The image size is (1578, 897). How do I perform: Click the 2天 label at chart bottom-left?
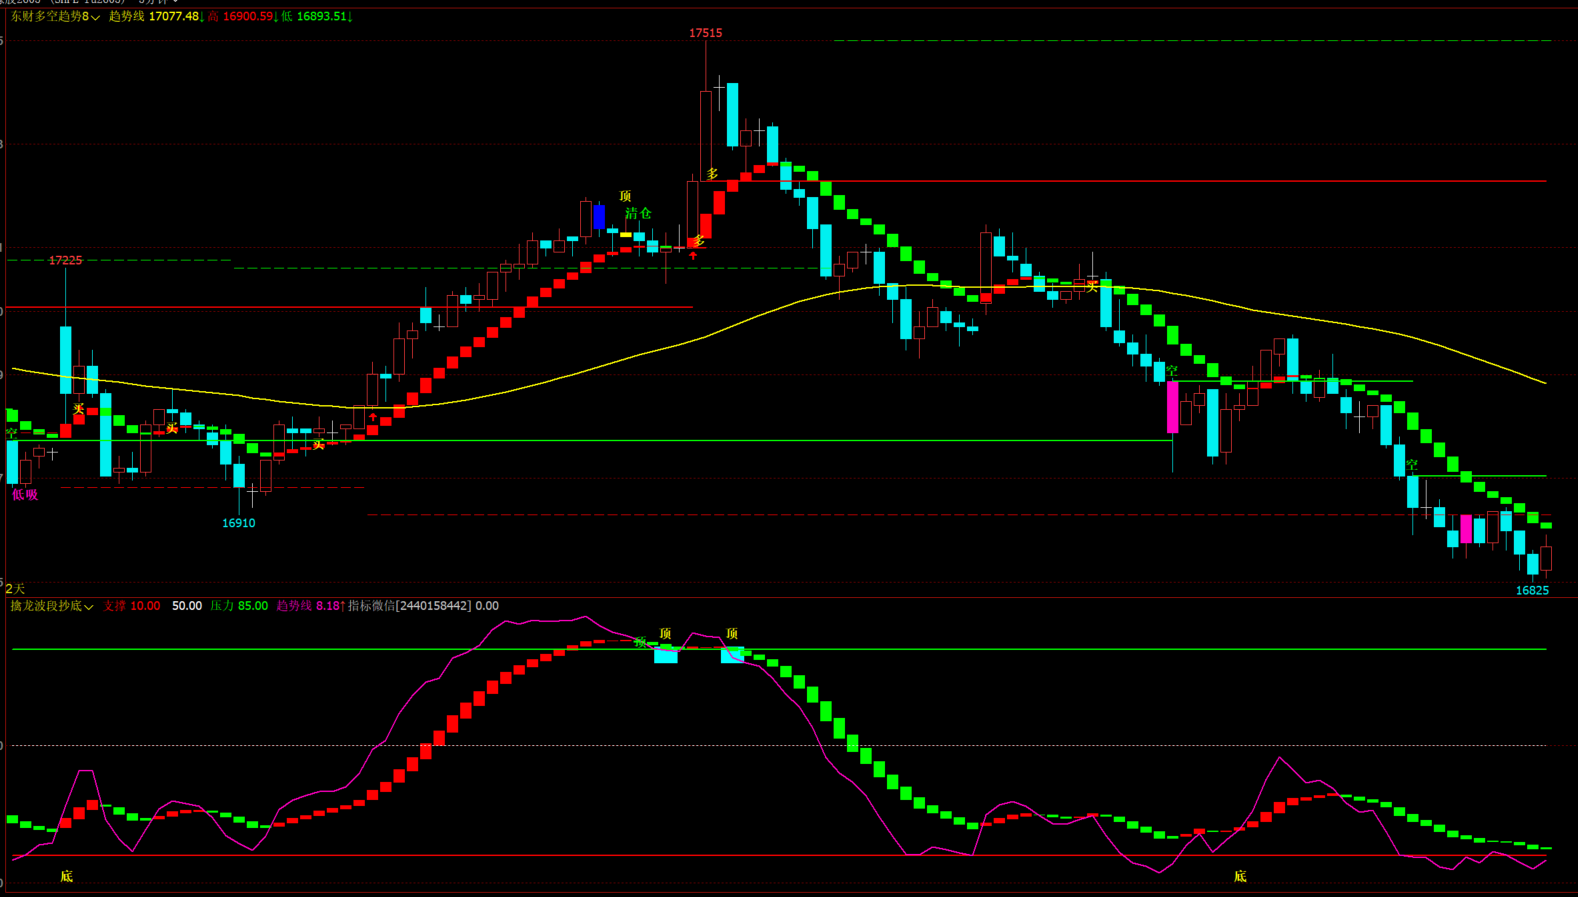(15, 589)
